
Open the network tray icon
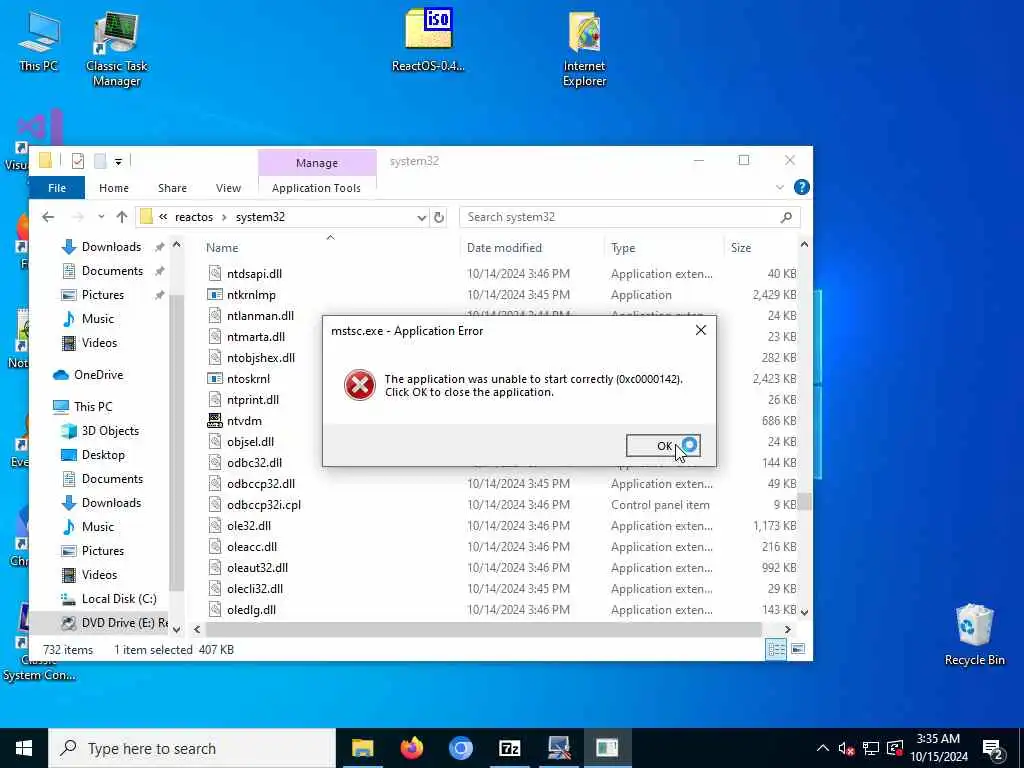[x=871, y=748]
